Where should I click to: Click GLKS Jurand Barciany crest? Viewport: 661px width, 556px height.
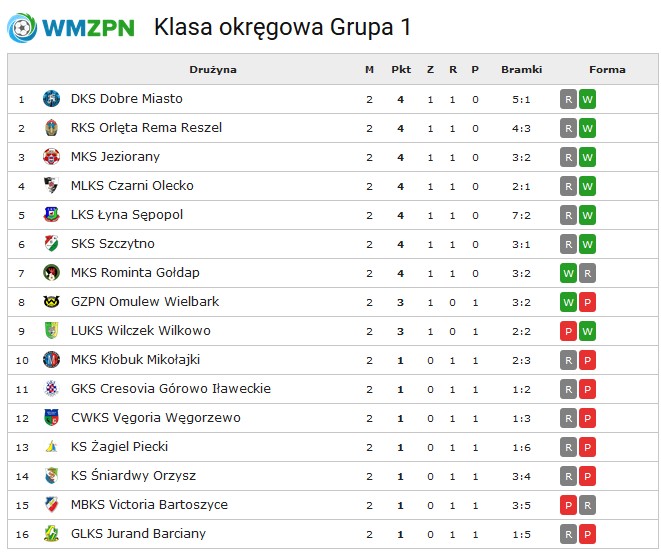tap(51, 533)
